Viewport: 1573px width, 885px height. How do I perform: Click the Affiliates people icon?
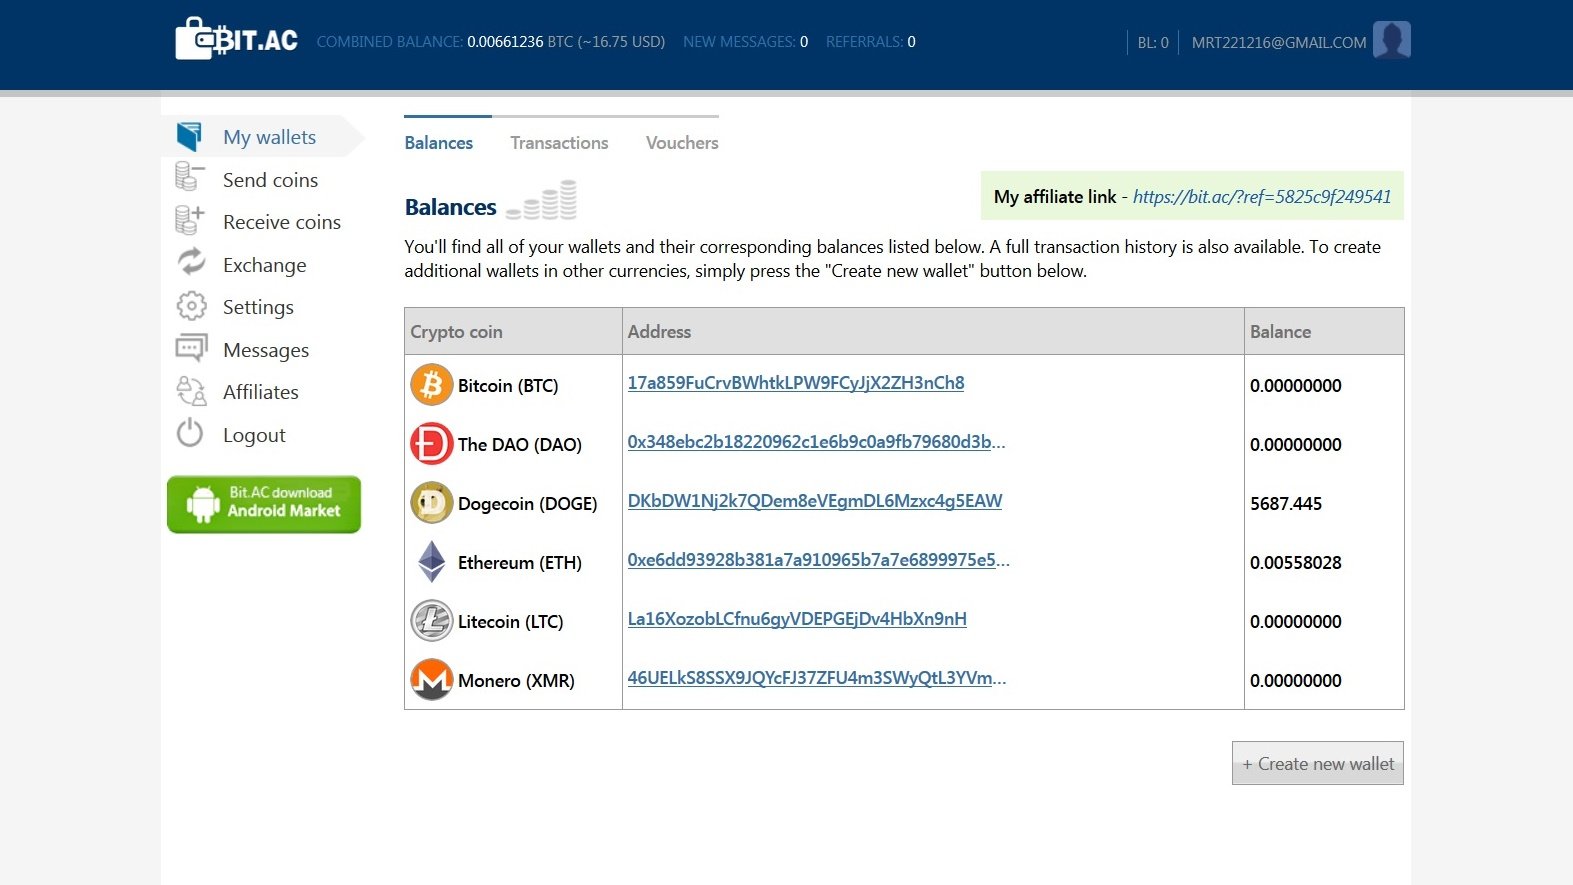tap(191, 391)
